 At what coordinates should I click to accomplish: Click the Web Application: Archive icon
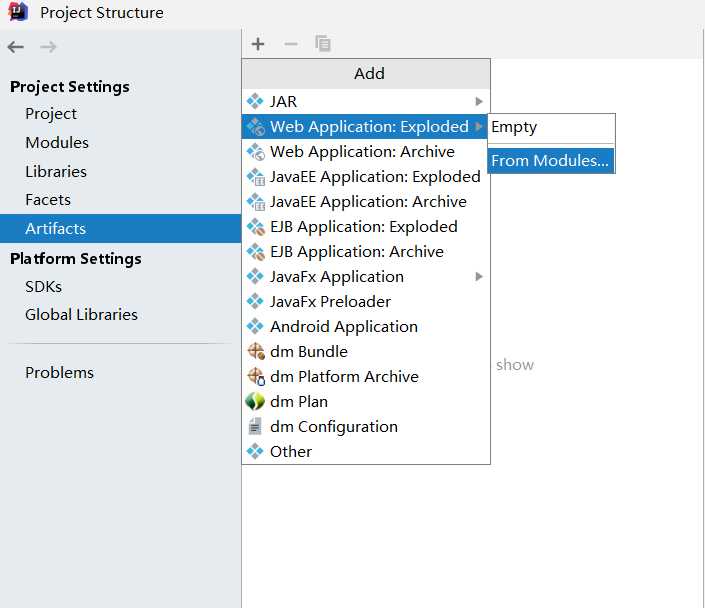pyautogui.click(x=256, y=152)
